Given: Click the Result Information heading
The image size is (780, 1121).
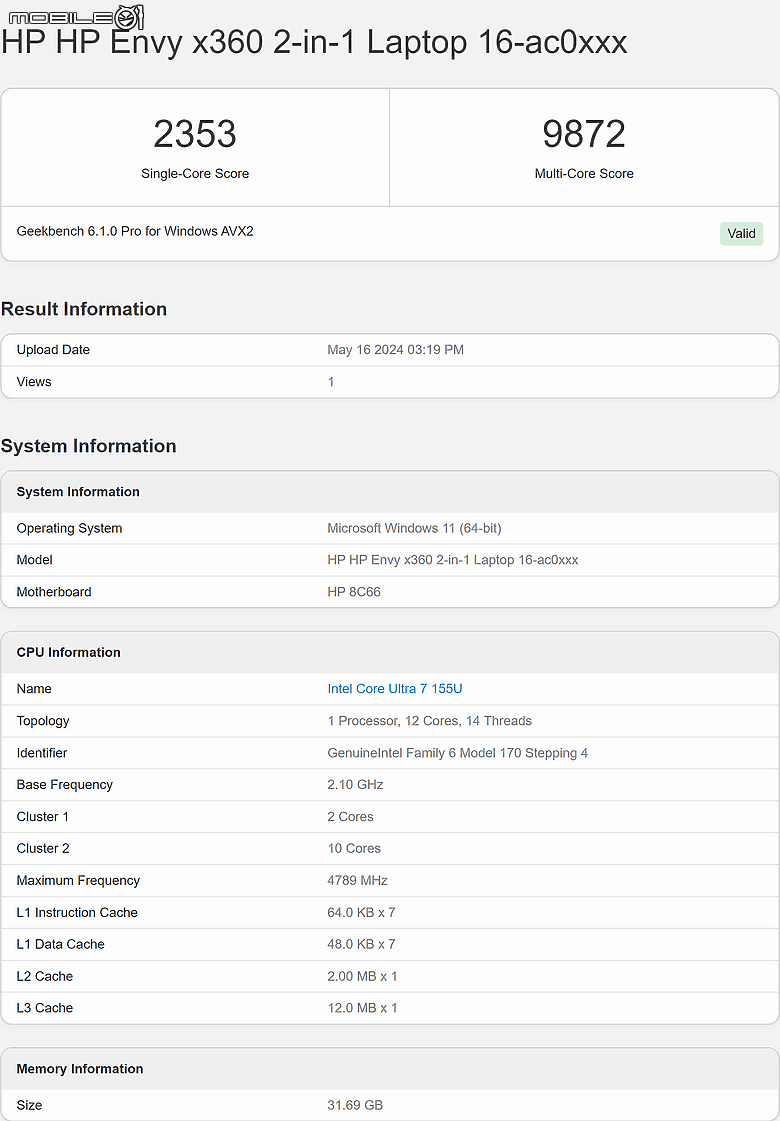Looking at the screenshot, I should (84, 309).
